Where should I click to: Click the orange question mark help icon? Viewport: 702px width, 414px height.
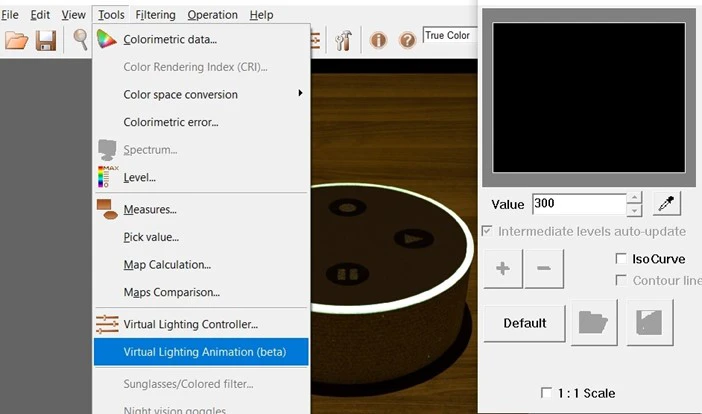pos(407,41)
